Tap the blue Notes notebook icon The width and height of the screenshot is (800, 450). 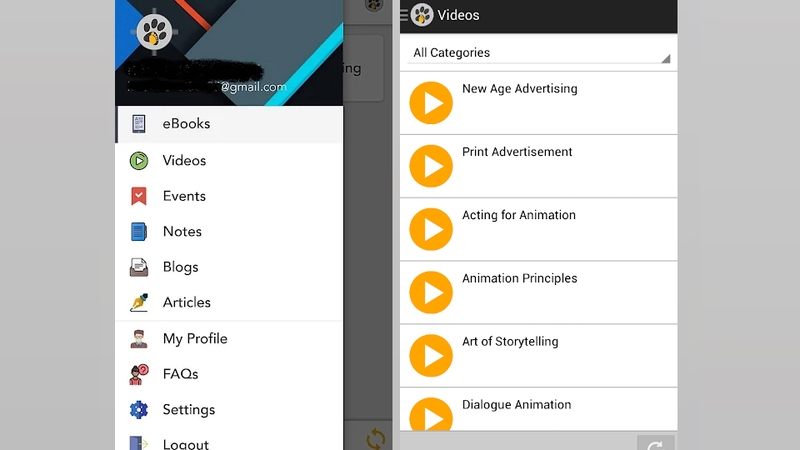tap(139, 232)
